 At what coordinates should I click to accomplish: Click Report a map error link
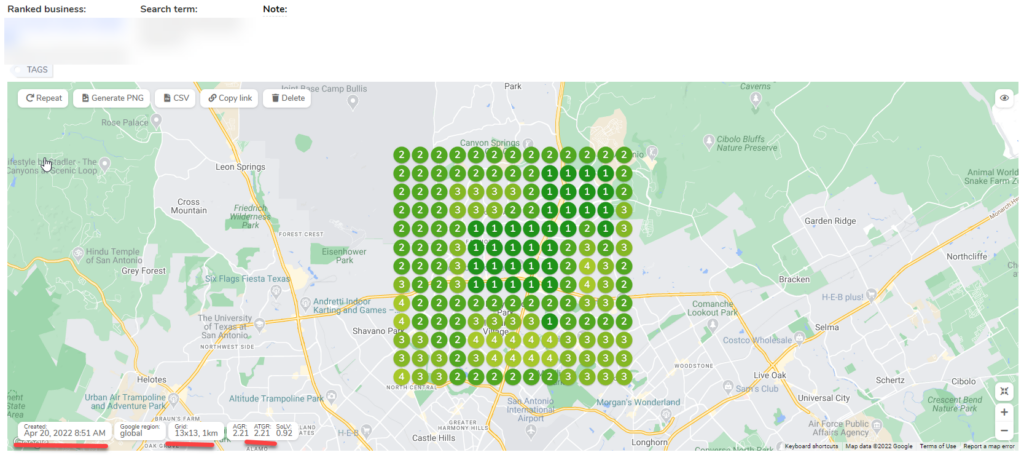[x=990, y=446]
